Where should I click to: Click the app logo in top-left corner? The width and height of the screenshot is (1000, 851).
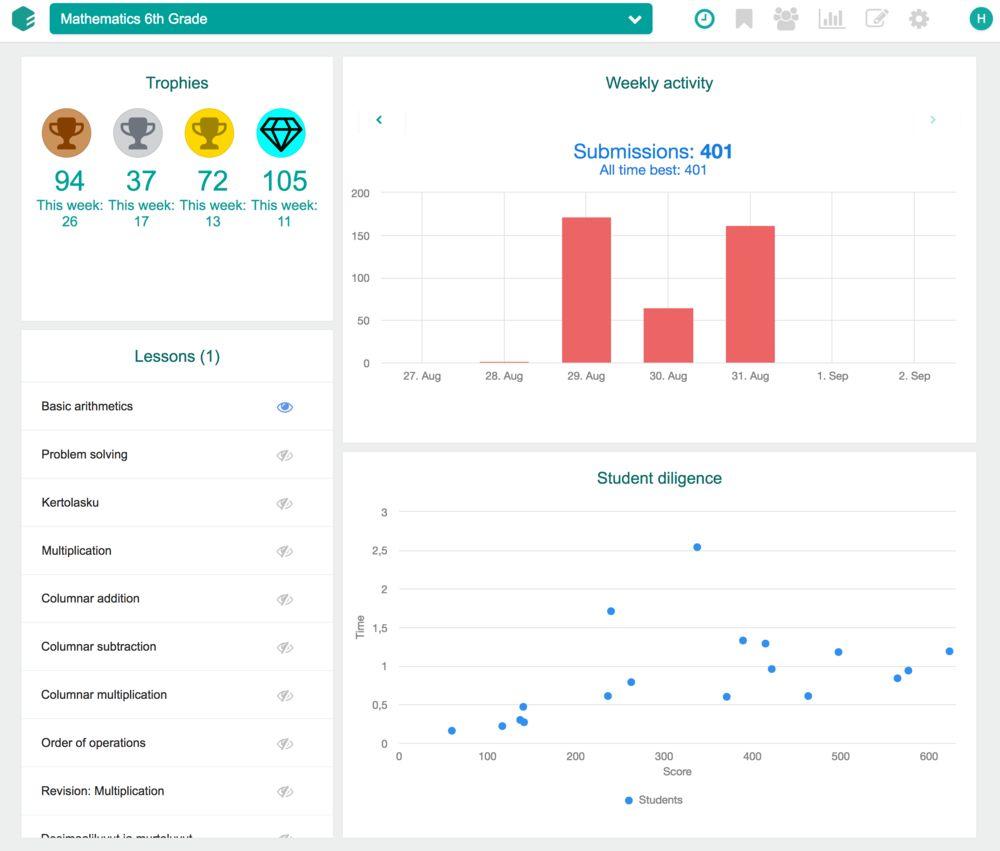click(x=24, y=18)
